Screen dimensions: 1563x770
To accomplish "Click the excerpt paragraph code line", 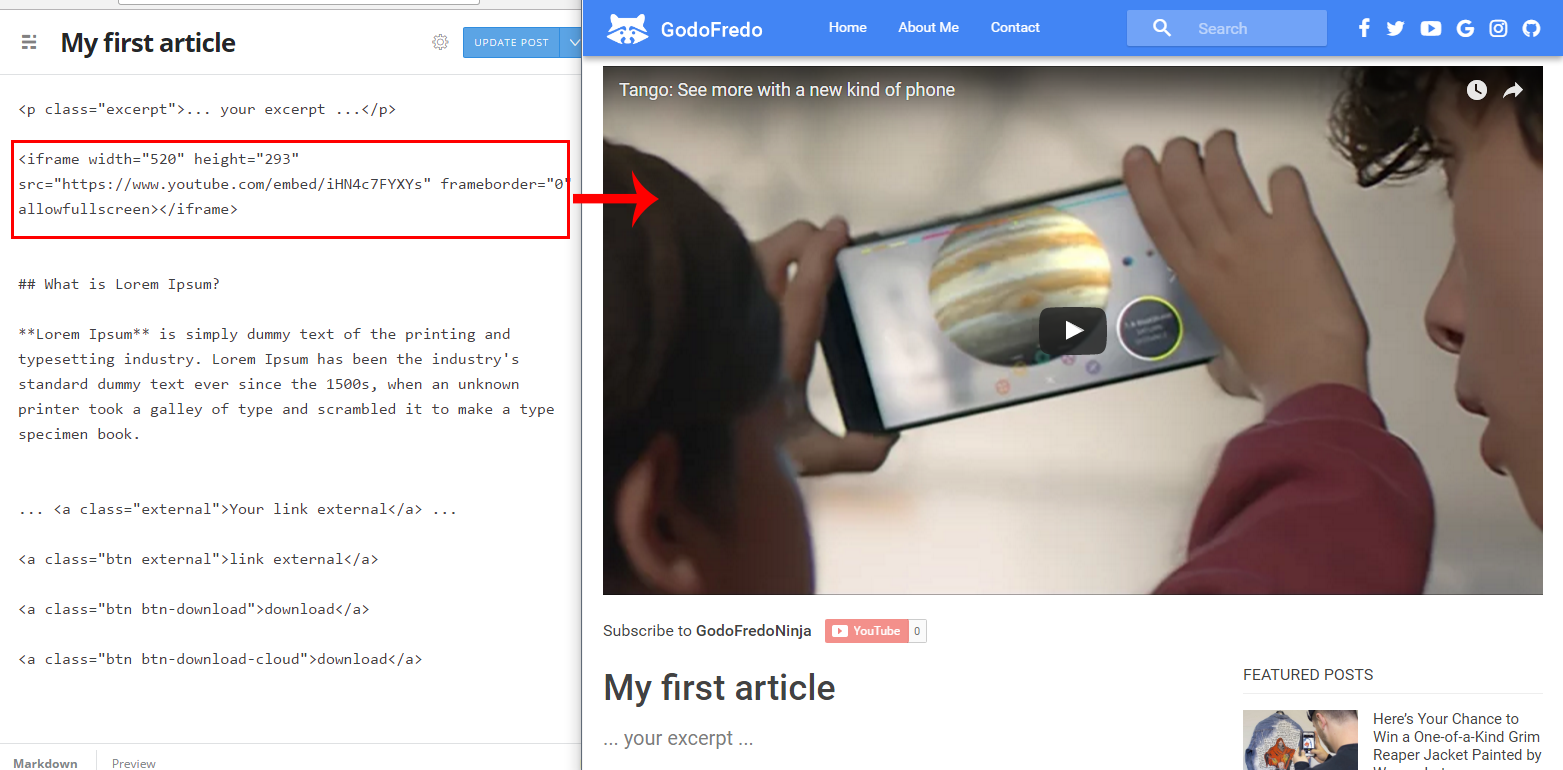I will pos(207,109).
